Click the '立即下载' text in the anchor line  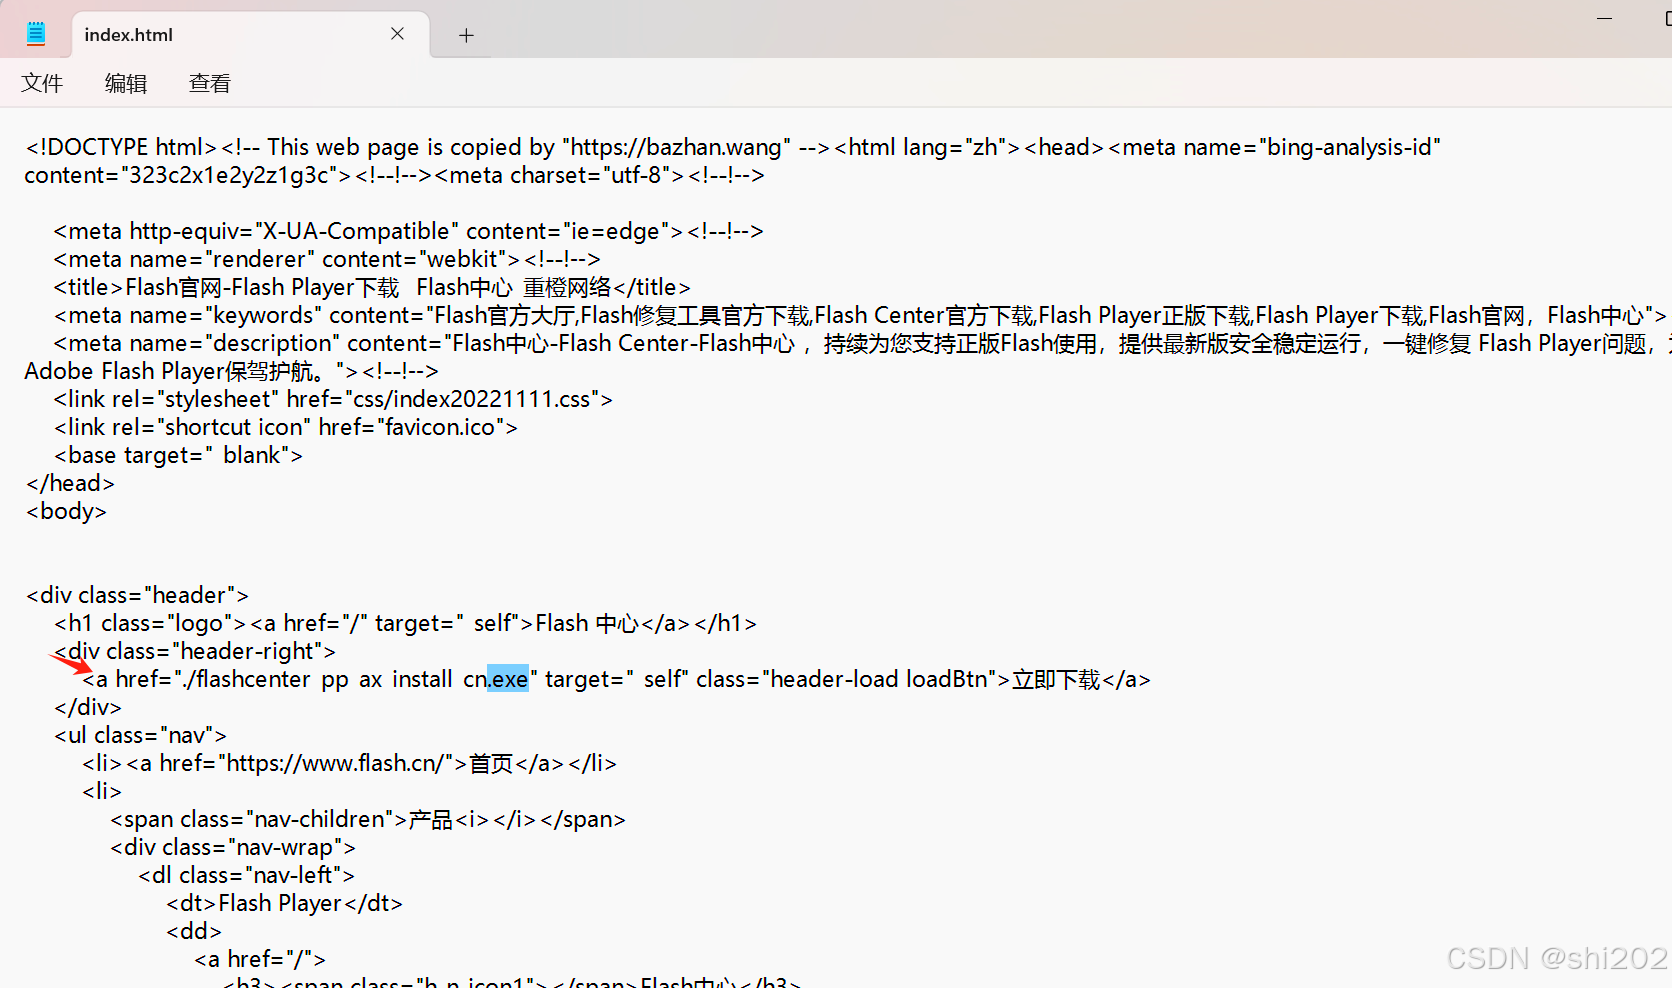point(1056,679)
